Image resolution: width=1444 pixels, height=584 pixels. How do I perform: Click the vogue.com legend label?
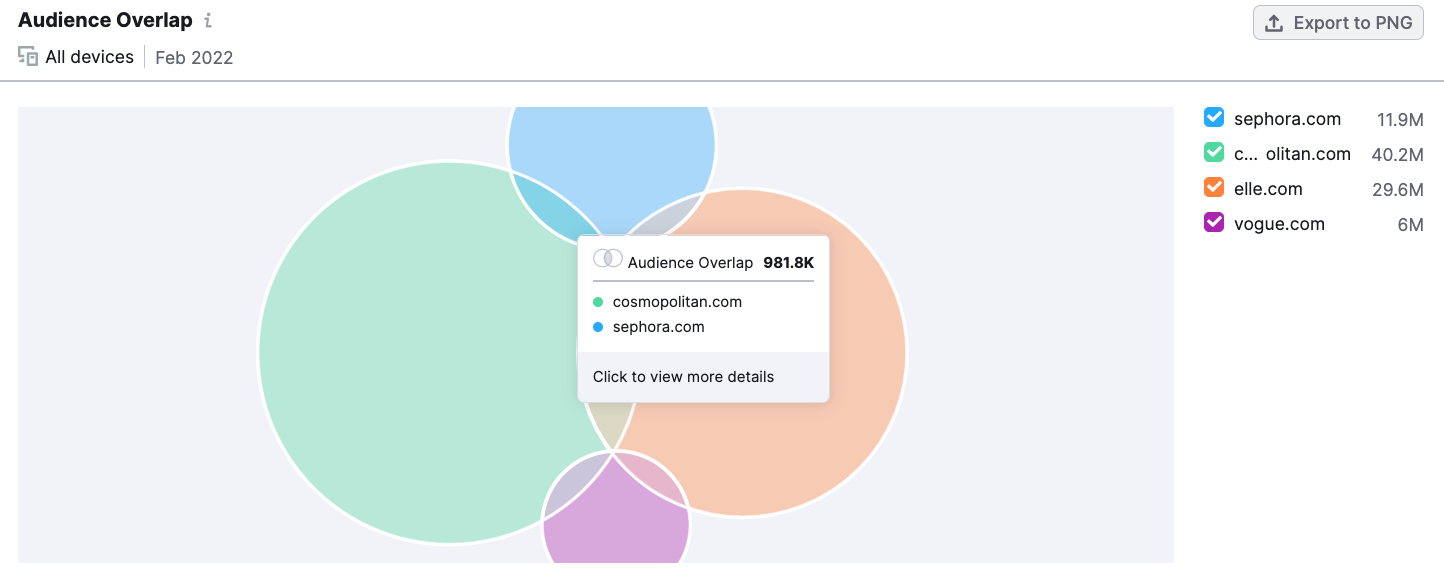click(x=1279, y=224)
